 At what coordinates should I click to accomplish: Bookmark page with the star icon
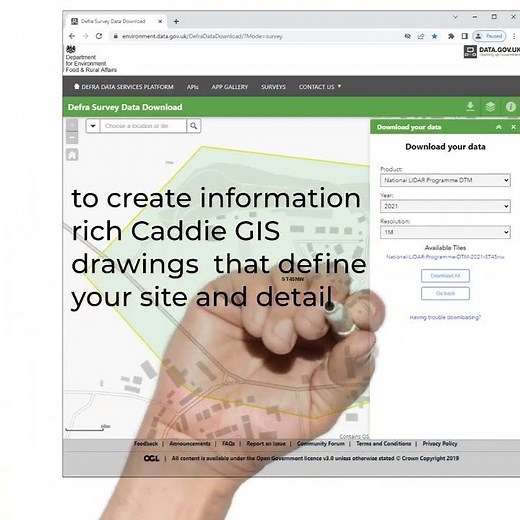coord(434,36)
